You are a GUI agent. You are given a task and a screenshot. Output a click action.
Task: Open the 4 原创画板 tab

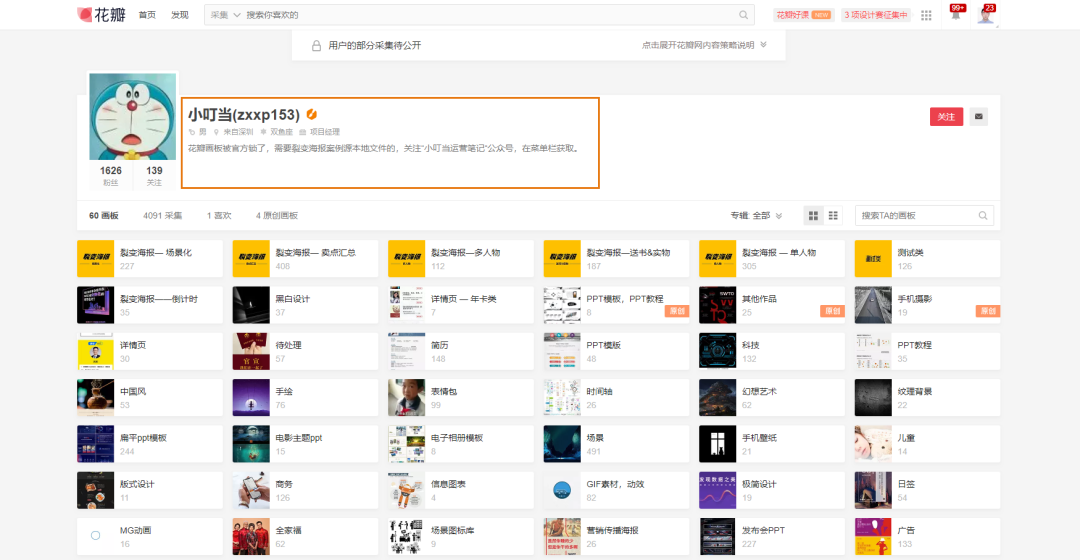pos(277,215)
